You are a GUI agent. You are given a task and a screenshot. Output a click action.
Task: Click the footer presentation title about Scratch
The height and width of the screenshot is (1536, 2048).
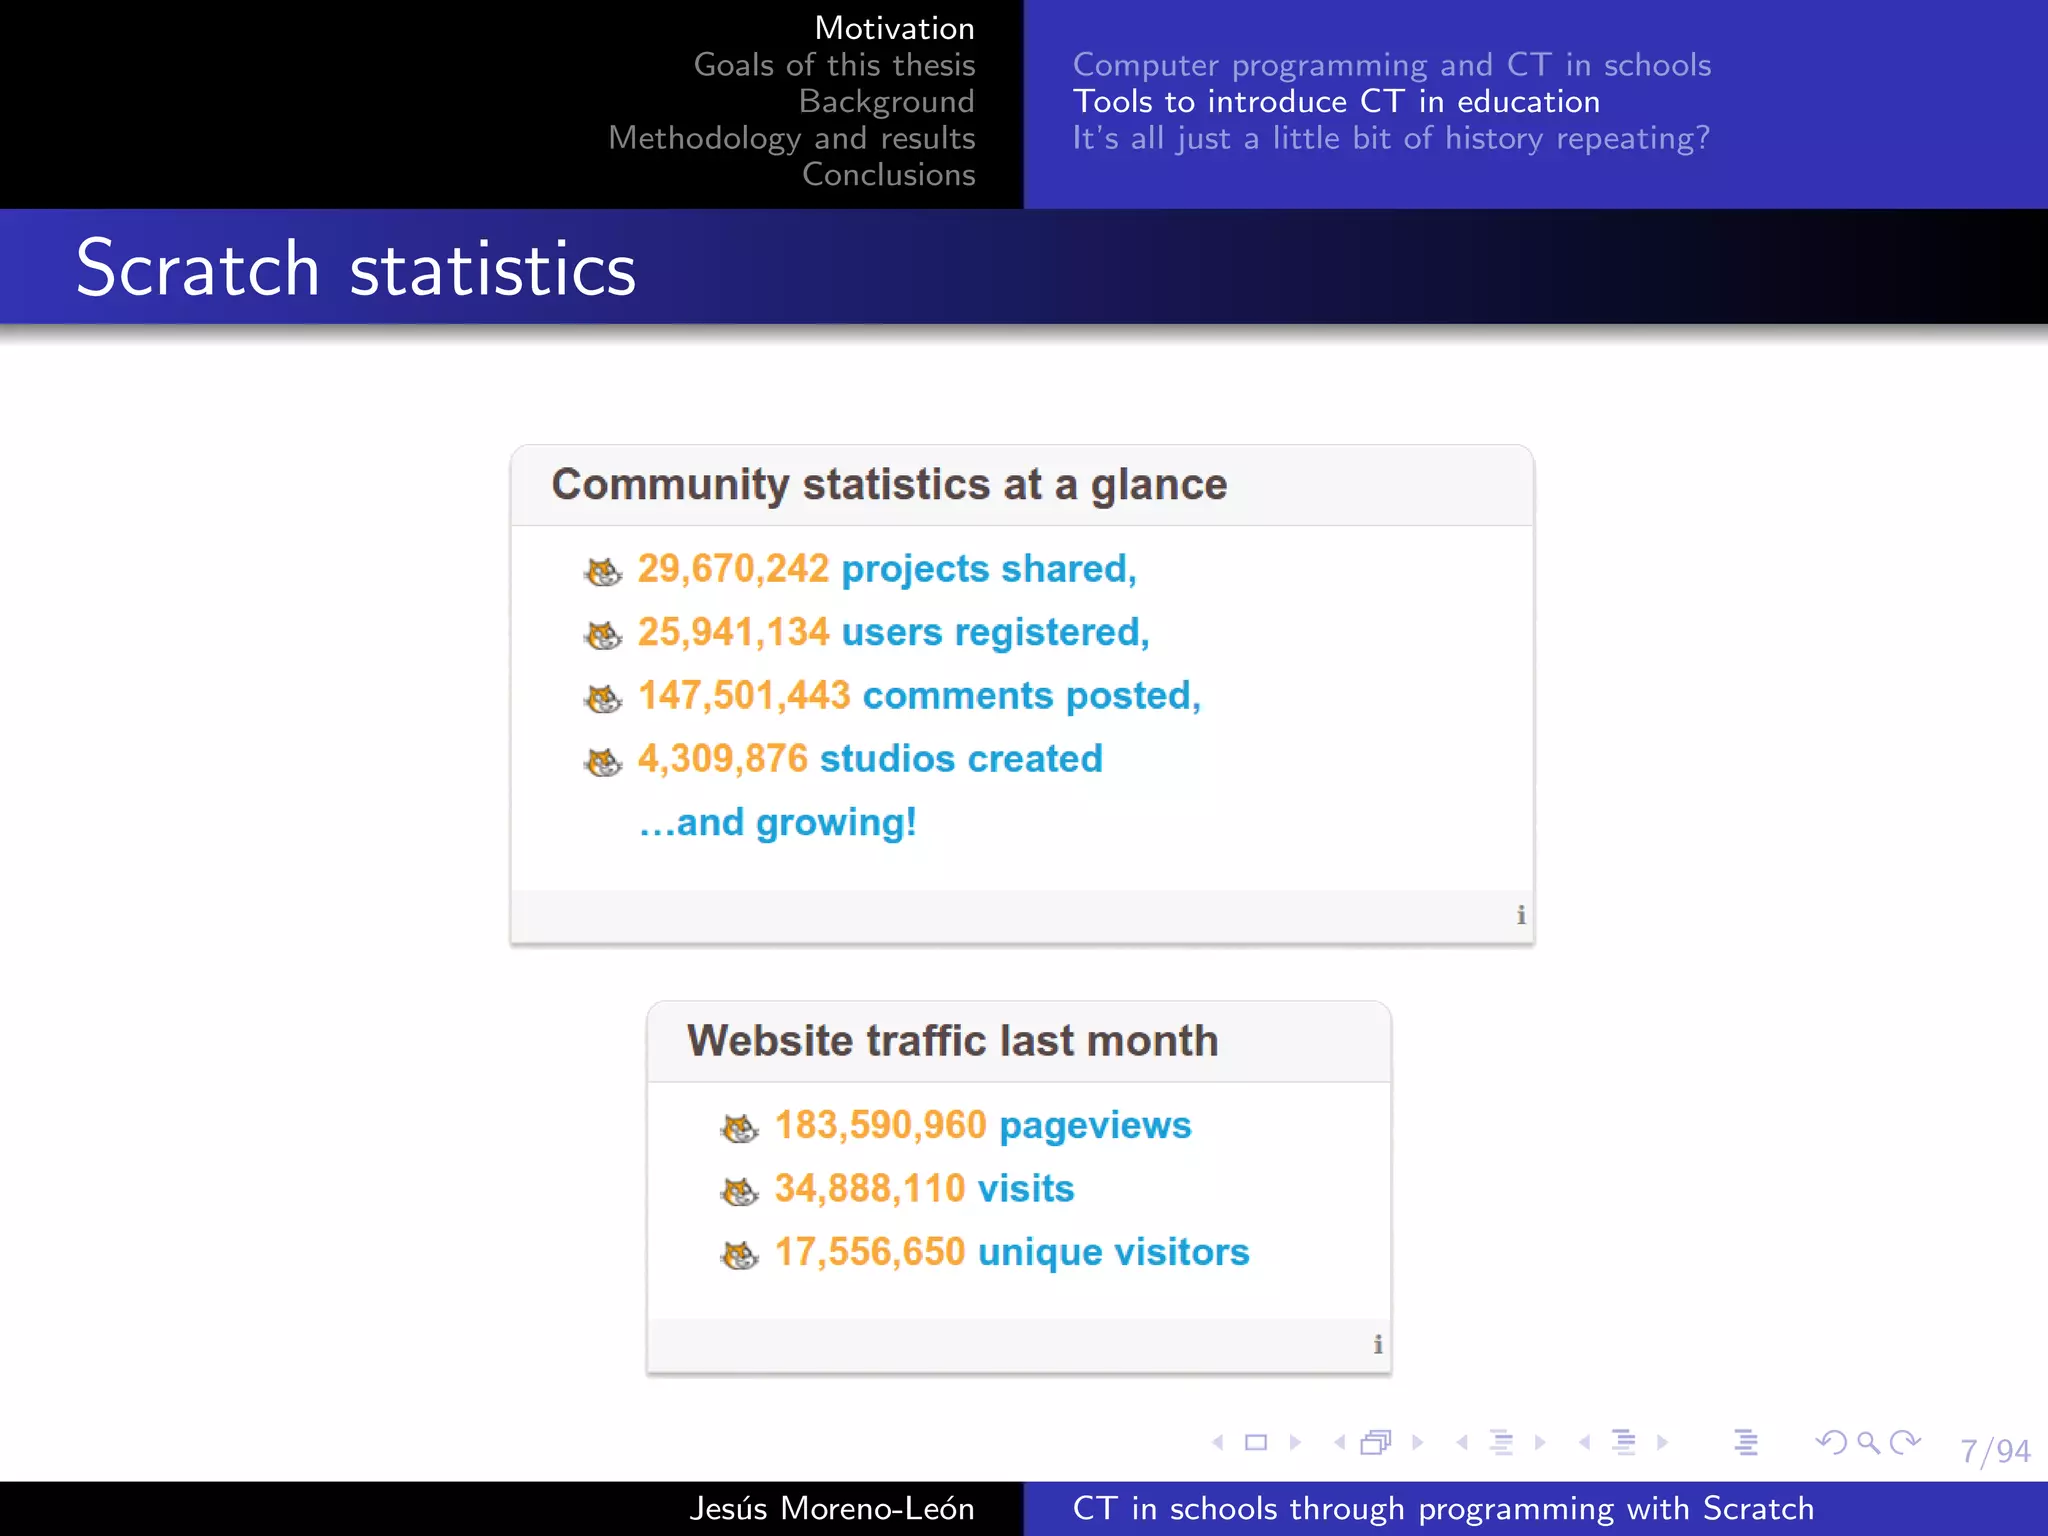pyautogui.click(x=1443, y=1508)
